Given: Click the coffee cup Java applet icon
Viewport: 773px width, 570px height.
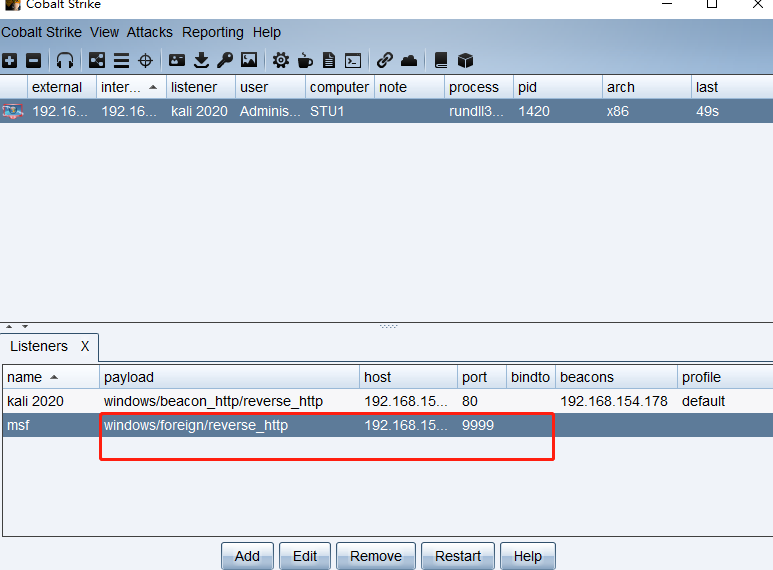Looking at the screenshot, I should [x=305, y=61].
